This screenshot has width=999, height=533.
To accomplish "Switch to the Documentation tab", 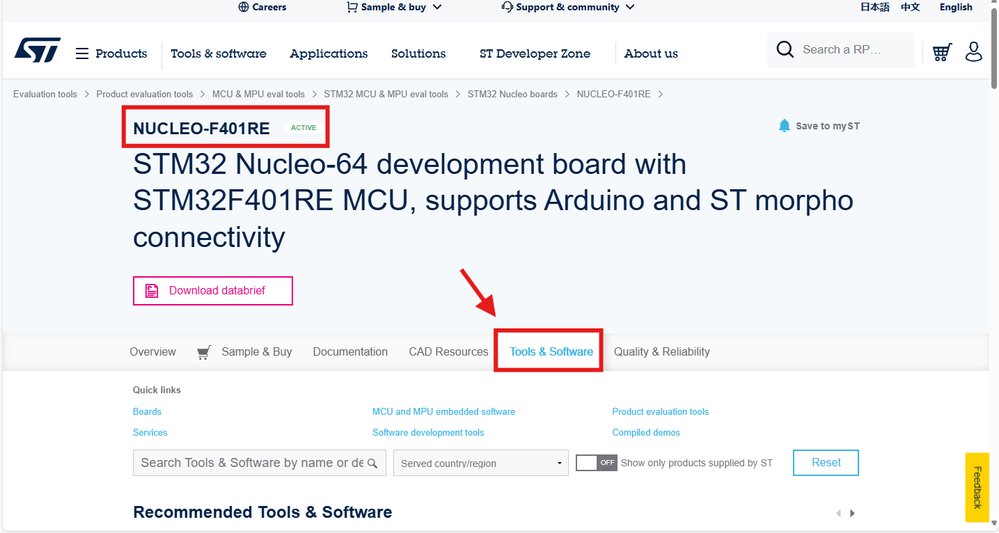I will click(350, 352).
